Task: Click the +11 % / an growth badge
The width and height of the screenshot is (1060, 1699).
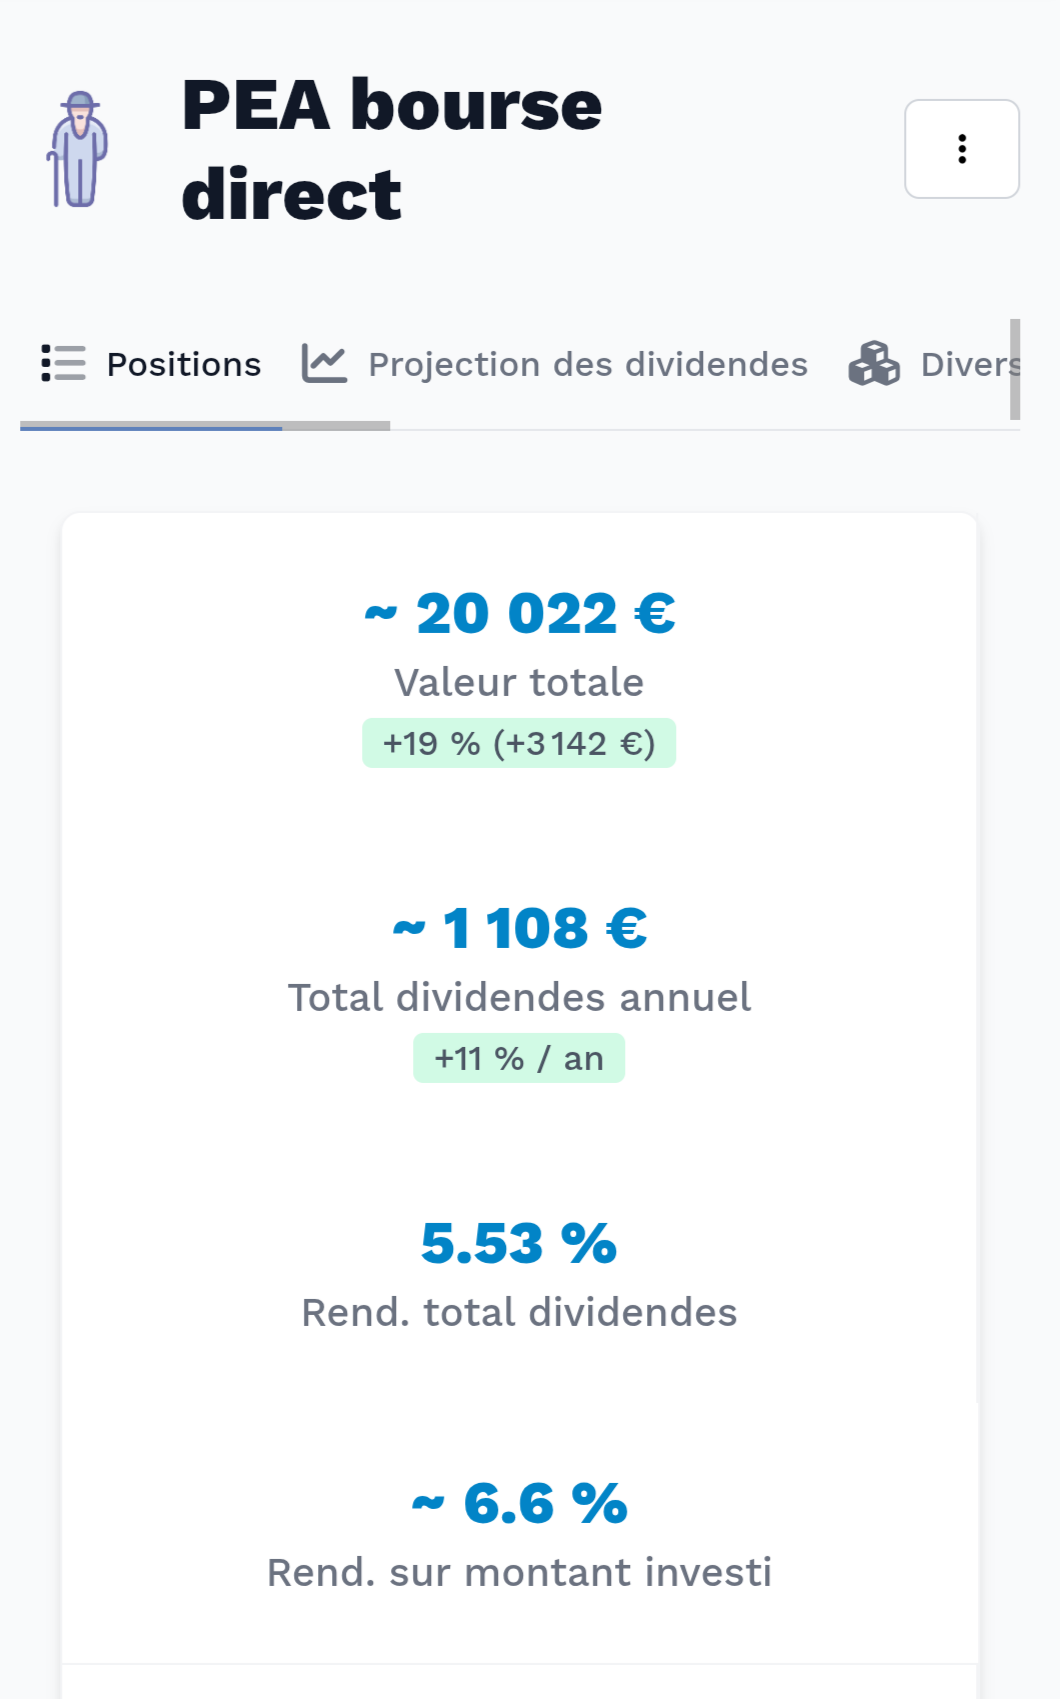Action: (x=519, y=1058)
